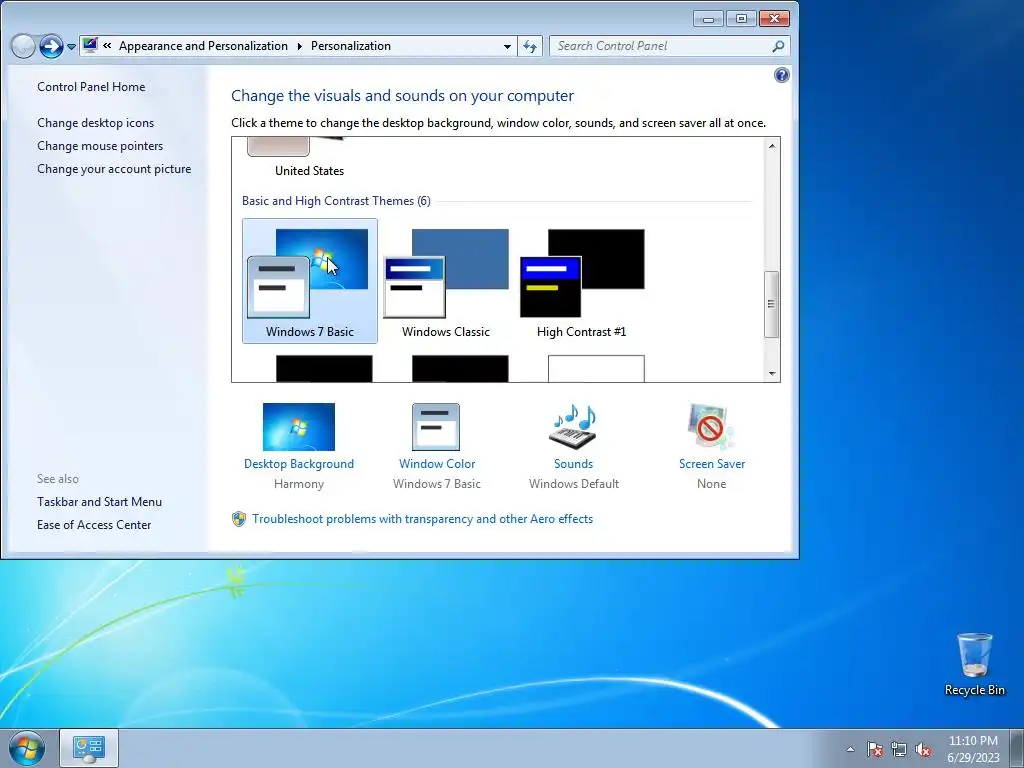Open Help with the question mark icon
This screenshot has width=1024, height=768.
(782, 75)
